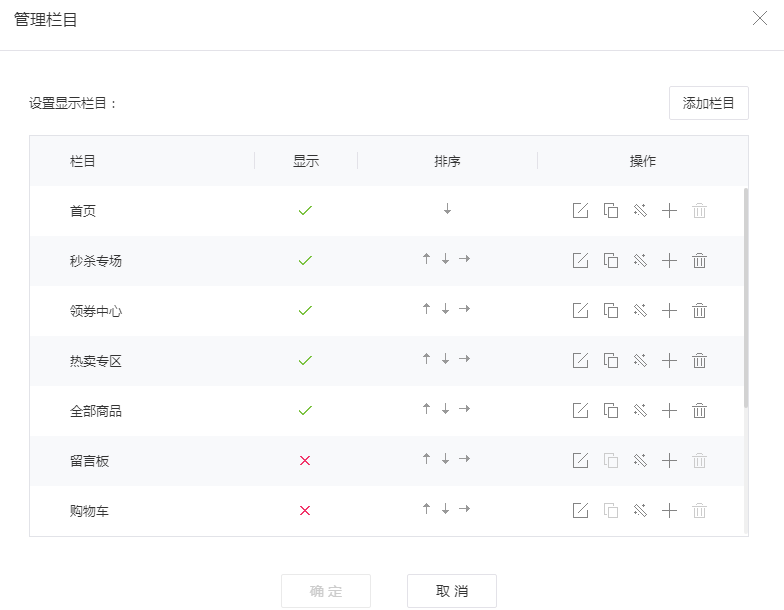This screenshot has height=610, width=784.
Task: Toggle display checkmark for 首页
Action: click(x=305, y=210)
